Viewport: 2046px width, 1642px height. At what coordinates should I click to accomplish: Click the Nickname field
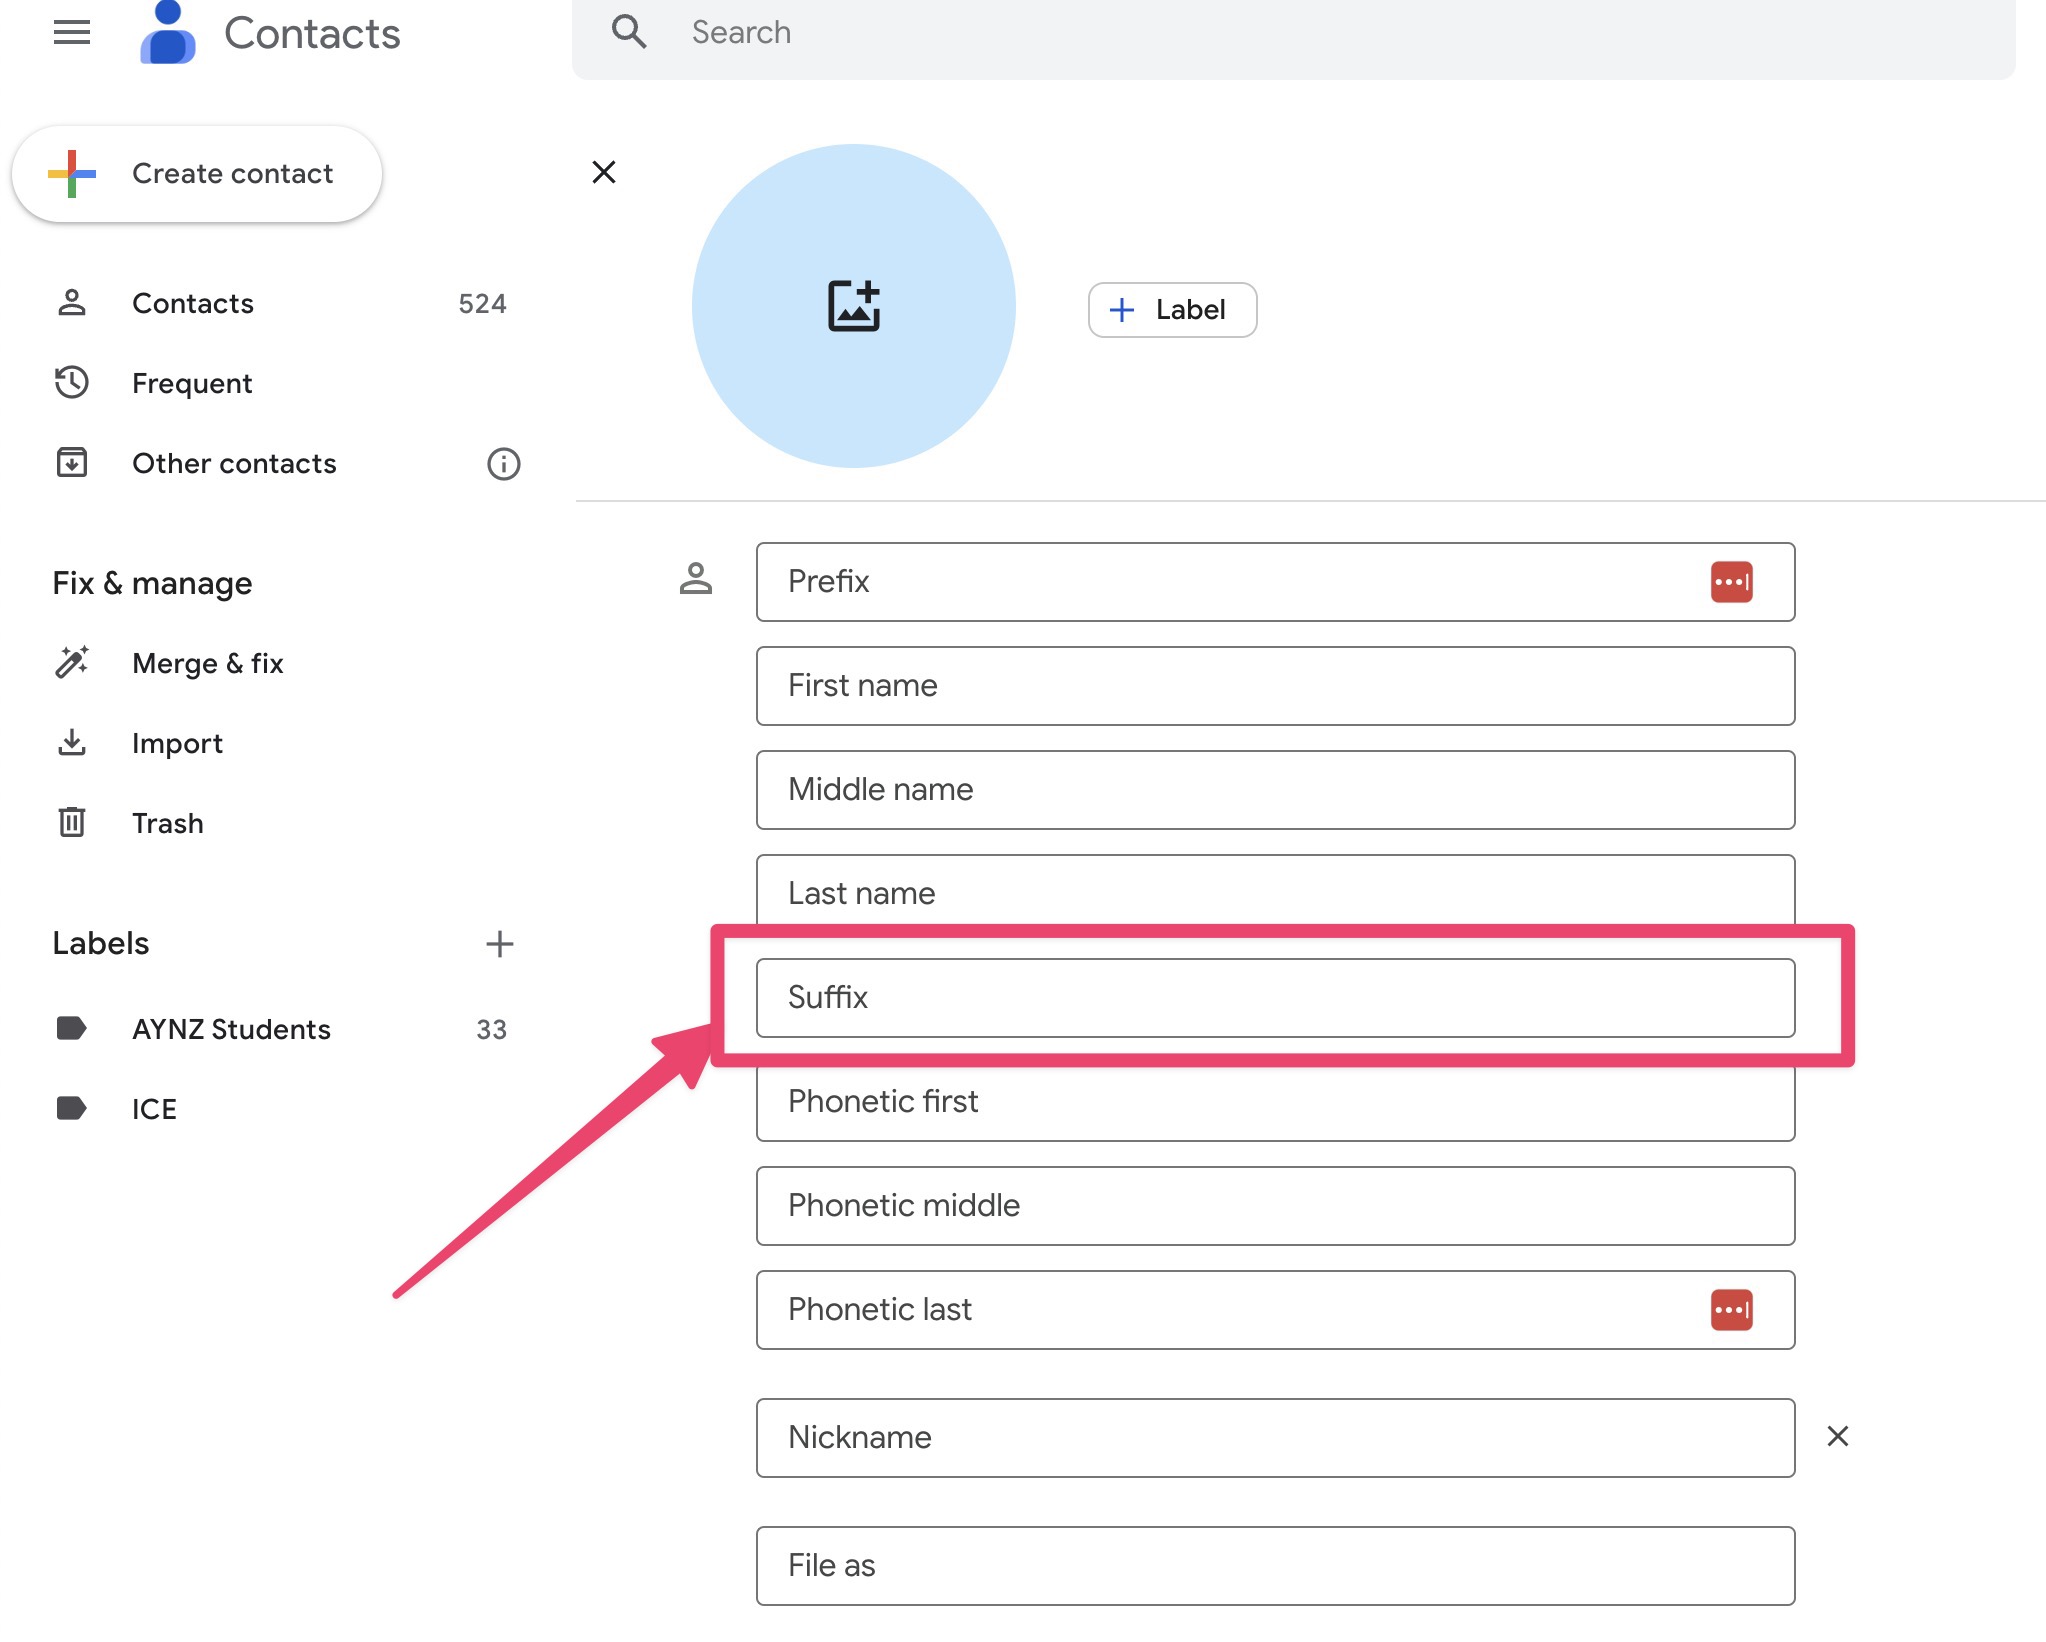[1275, 1438]
